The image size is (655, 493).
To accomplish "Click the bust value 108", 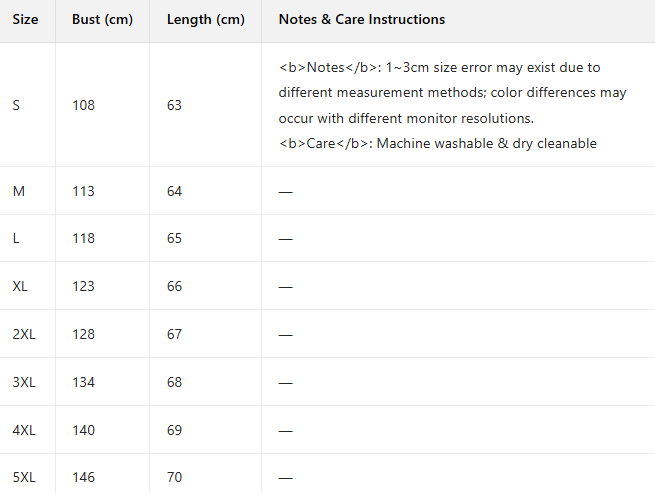I will tap(84, 105).
